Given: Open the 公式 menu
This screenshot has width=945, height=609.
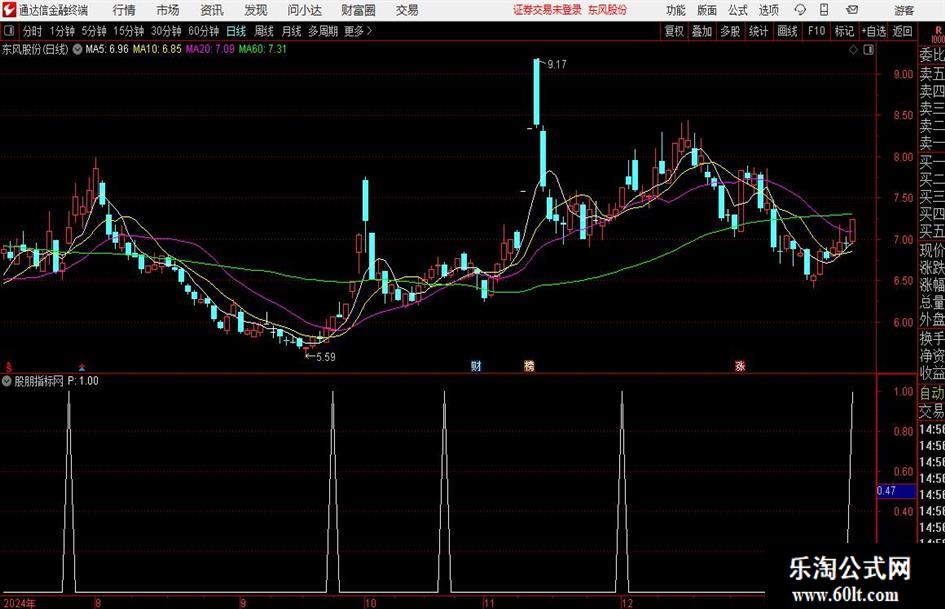Looking at the screenshot, I should (738, 10).
